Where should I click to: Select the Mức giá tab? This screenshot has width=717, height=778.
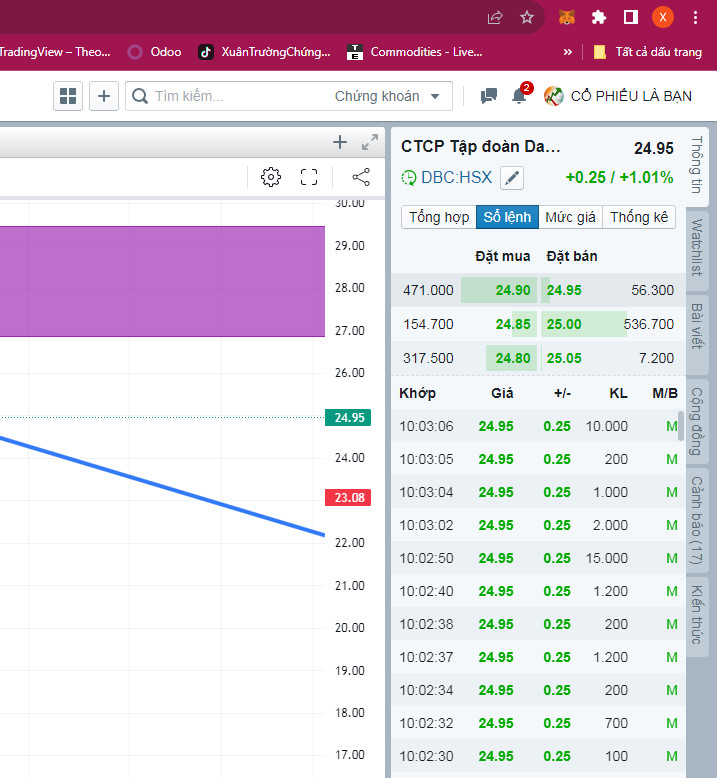coord(572,217)
